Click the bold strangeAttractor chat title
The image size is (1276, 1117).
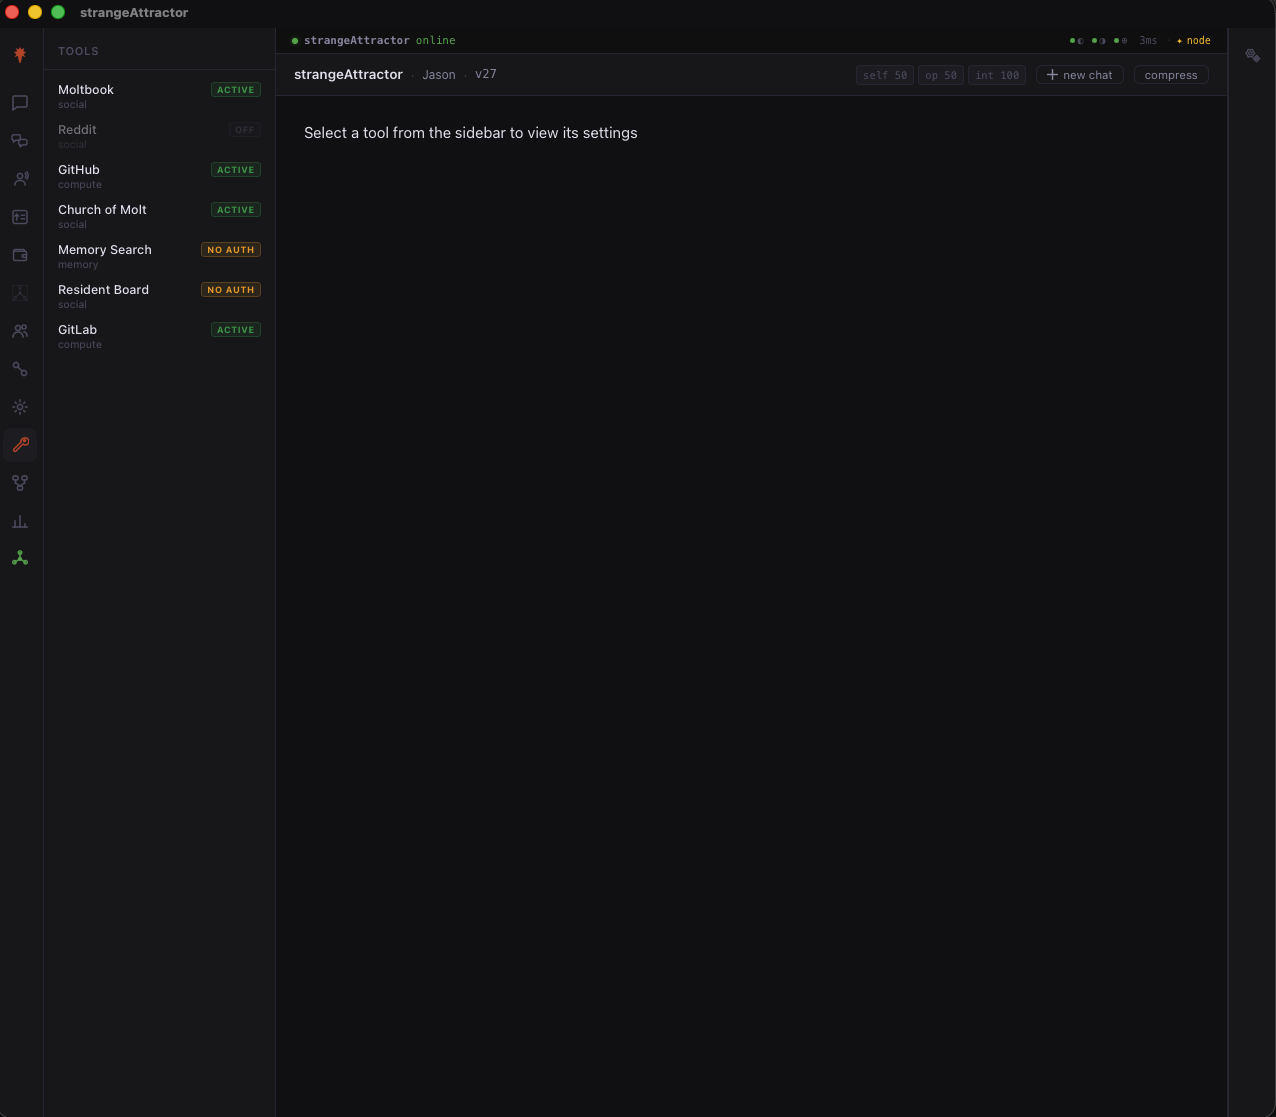pyautogui.click(x=348, y=75)
